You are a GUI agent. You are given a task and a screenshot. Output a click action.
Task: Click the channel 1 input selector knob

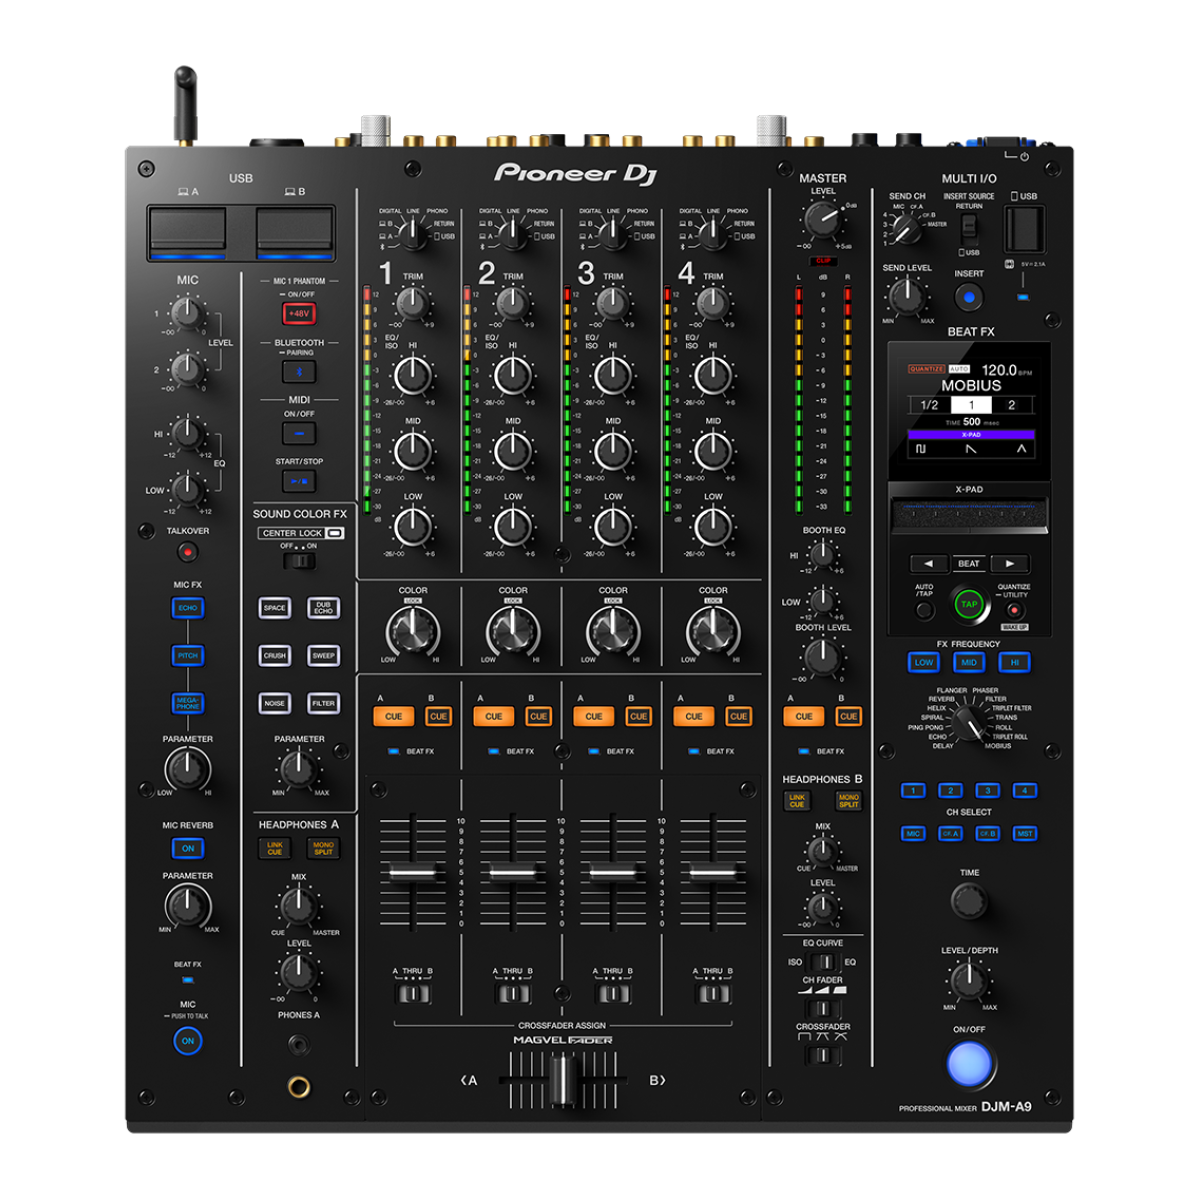(x=412, y=234)
